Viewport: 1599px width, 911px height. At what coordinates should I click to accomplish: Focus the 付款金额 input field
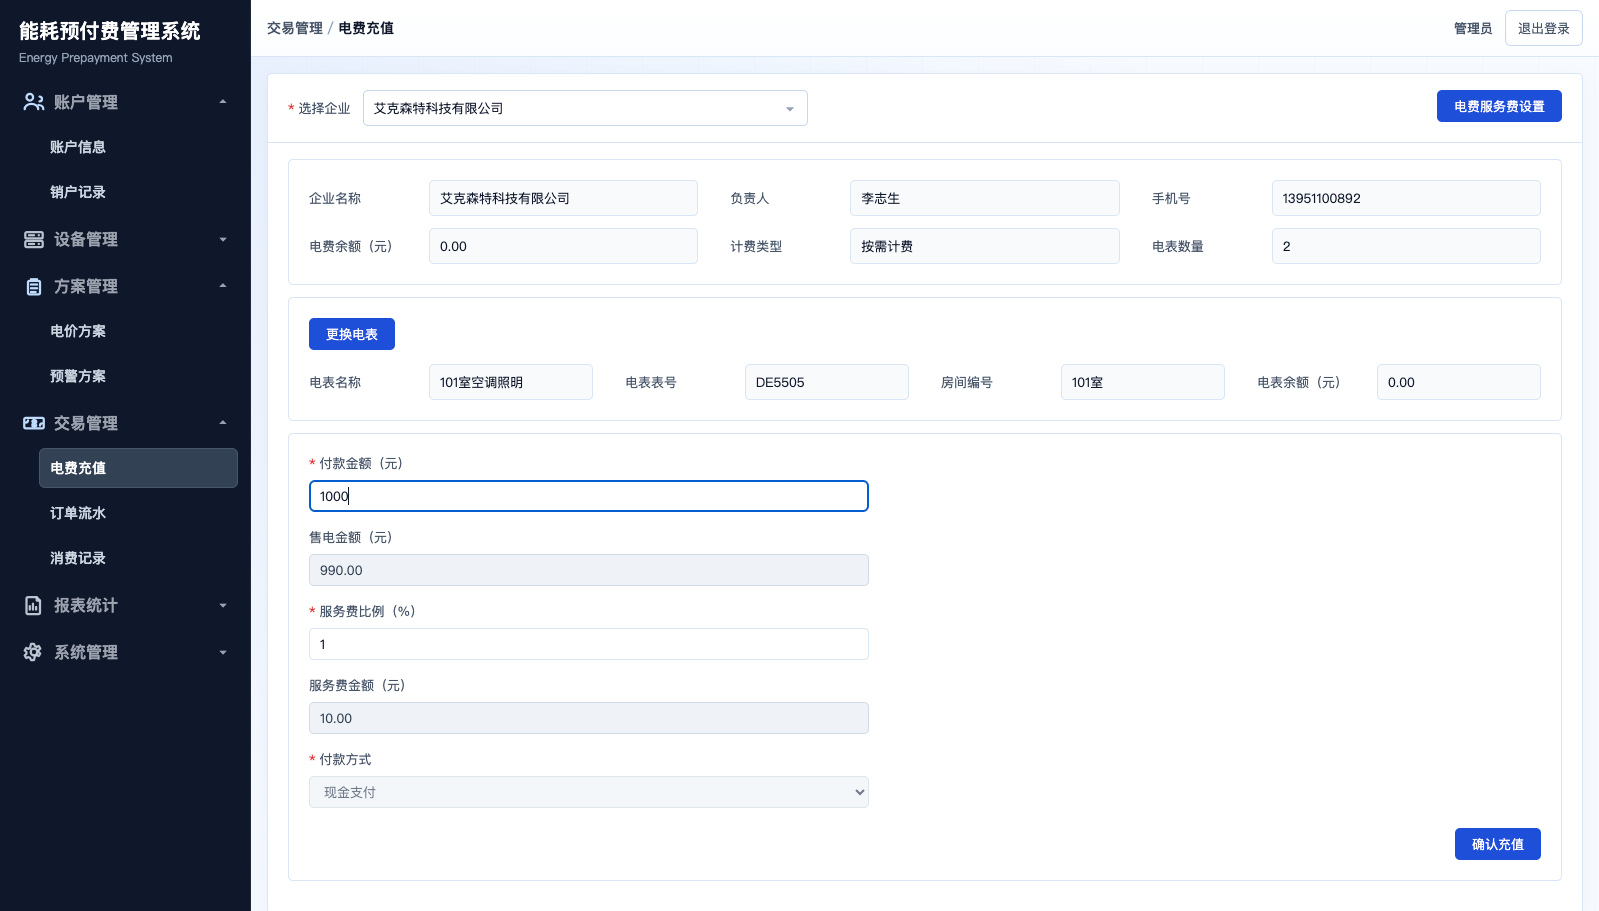[588, 496]
